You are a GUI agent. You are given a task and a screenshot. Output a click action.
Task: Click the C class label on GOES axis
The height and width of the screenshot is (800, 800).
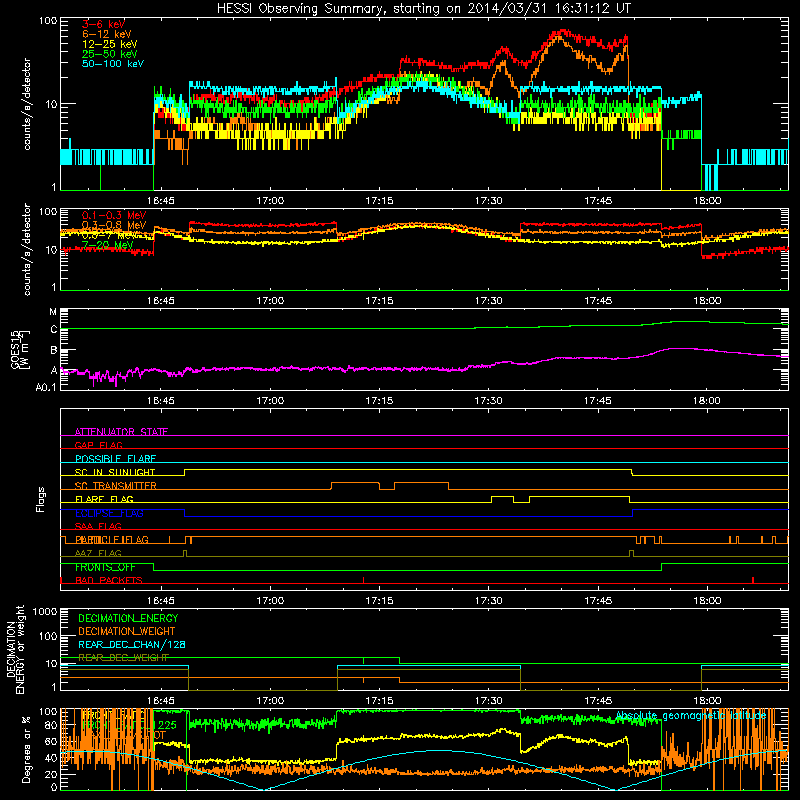click(x=54, y=330)
